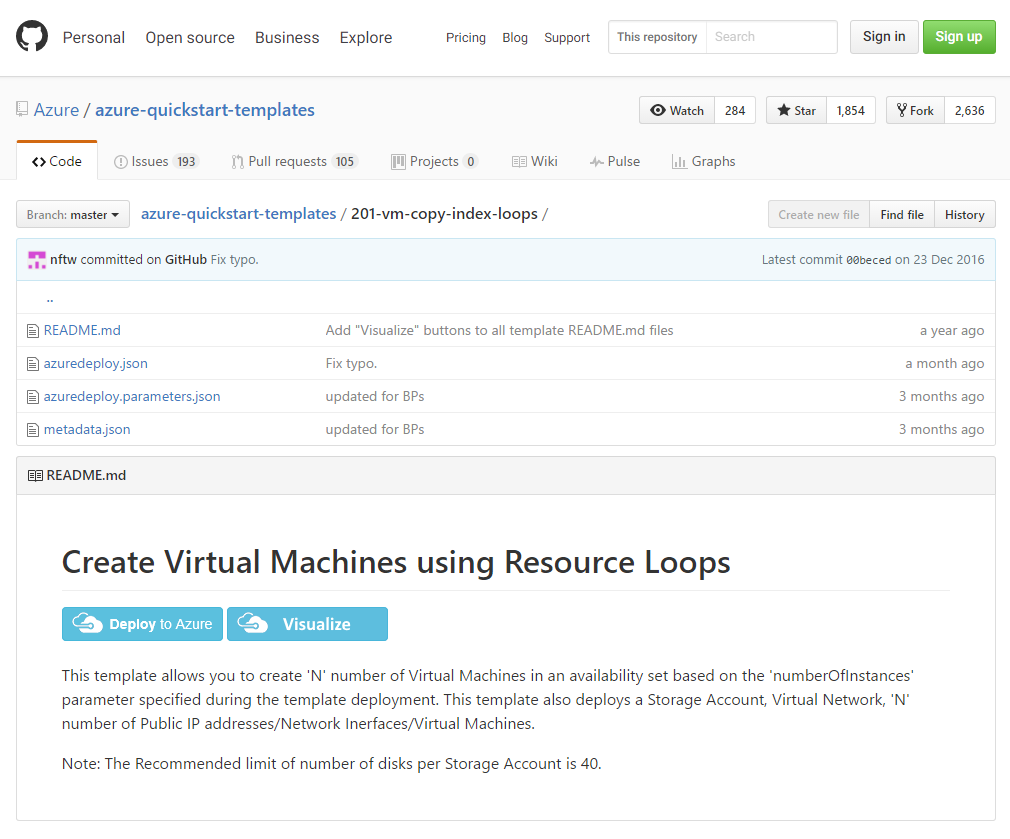Select the Code tab
Image resolution: width=1010 pixels, height=839 pixels.
coord(57,161)
